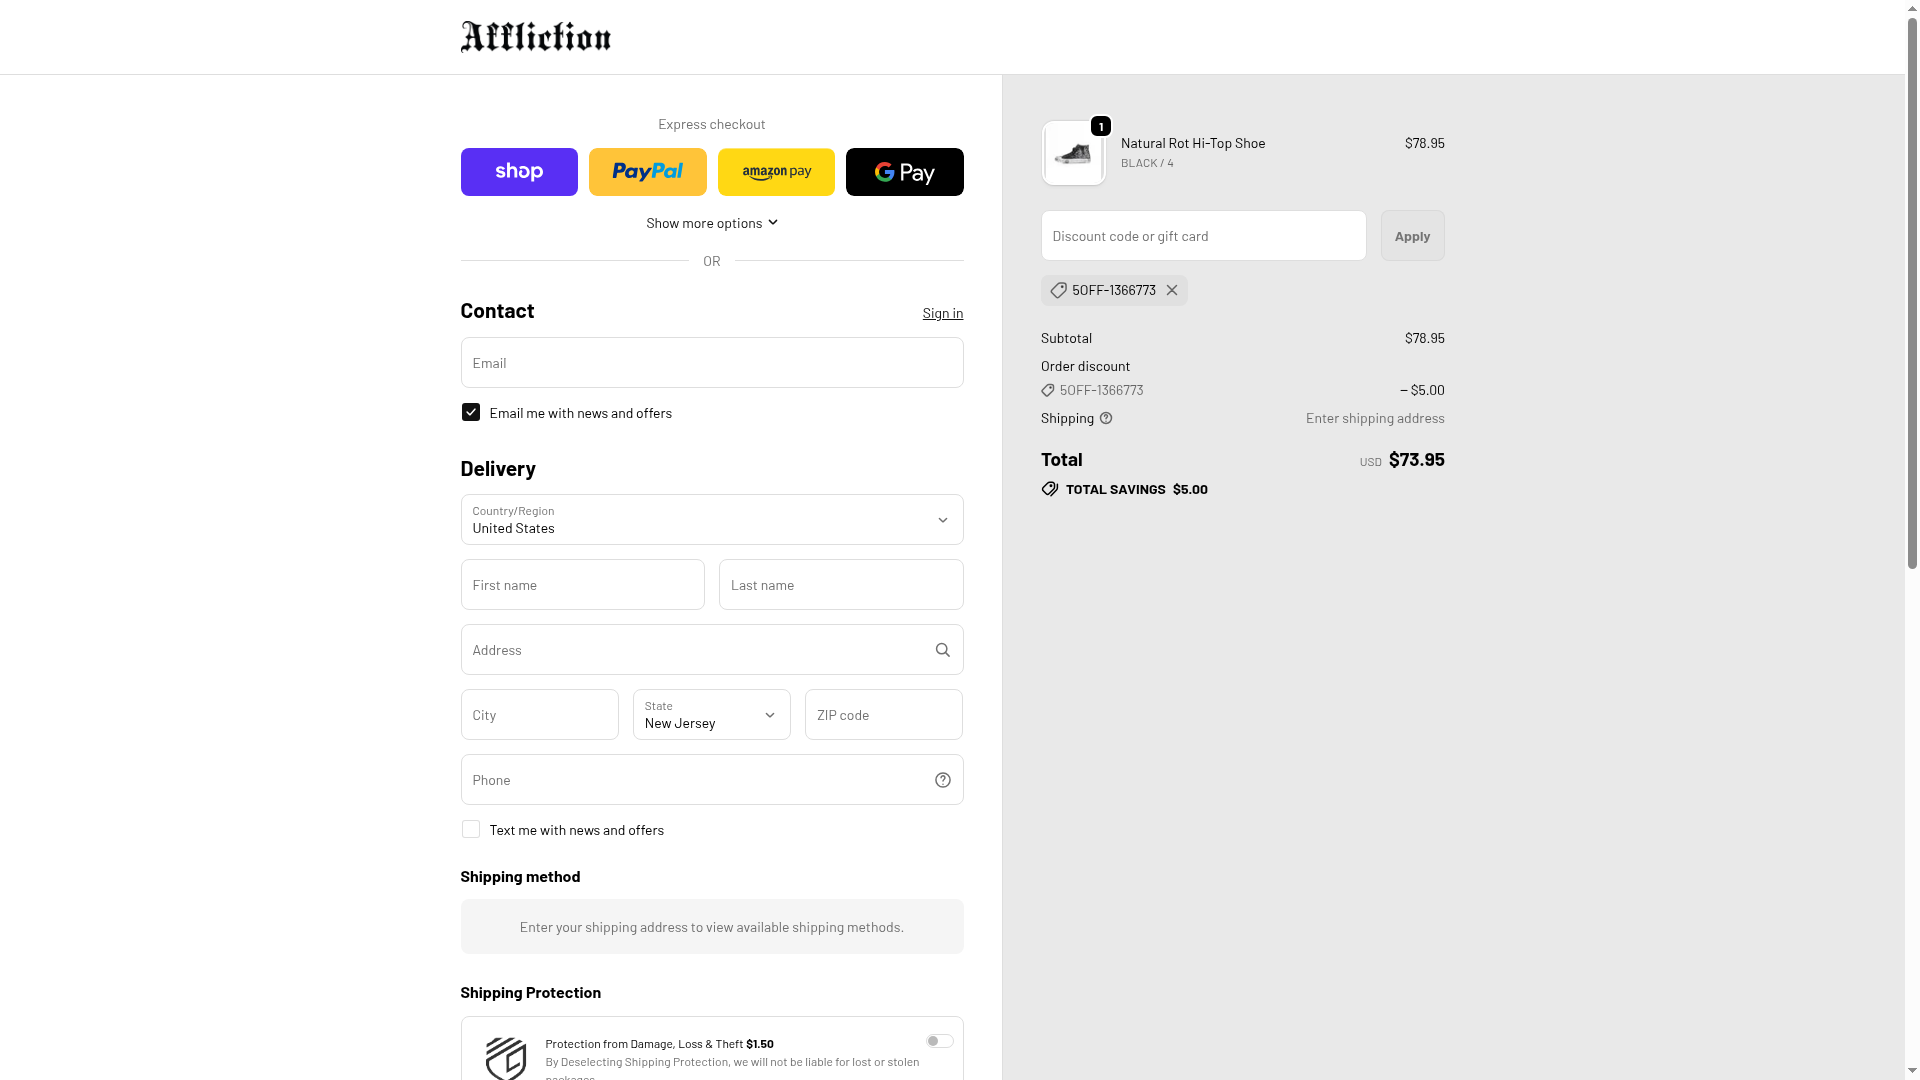Remove discount code 5OFF-1366773

click(1172, 290)
